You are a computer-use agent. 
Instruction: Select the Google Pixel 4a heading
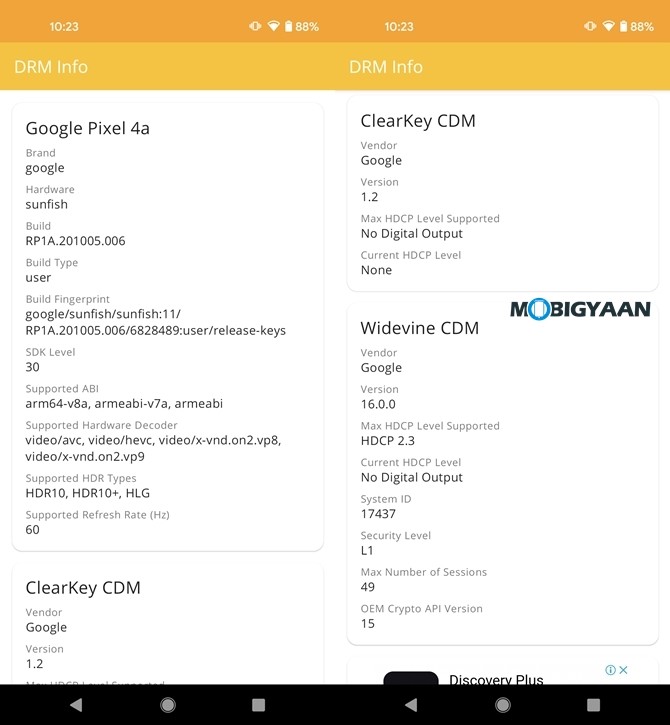(87, 128)
